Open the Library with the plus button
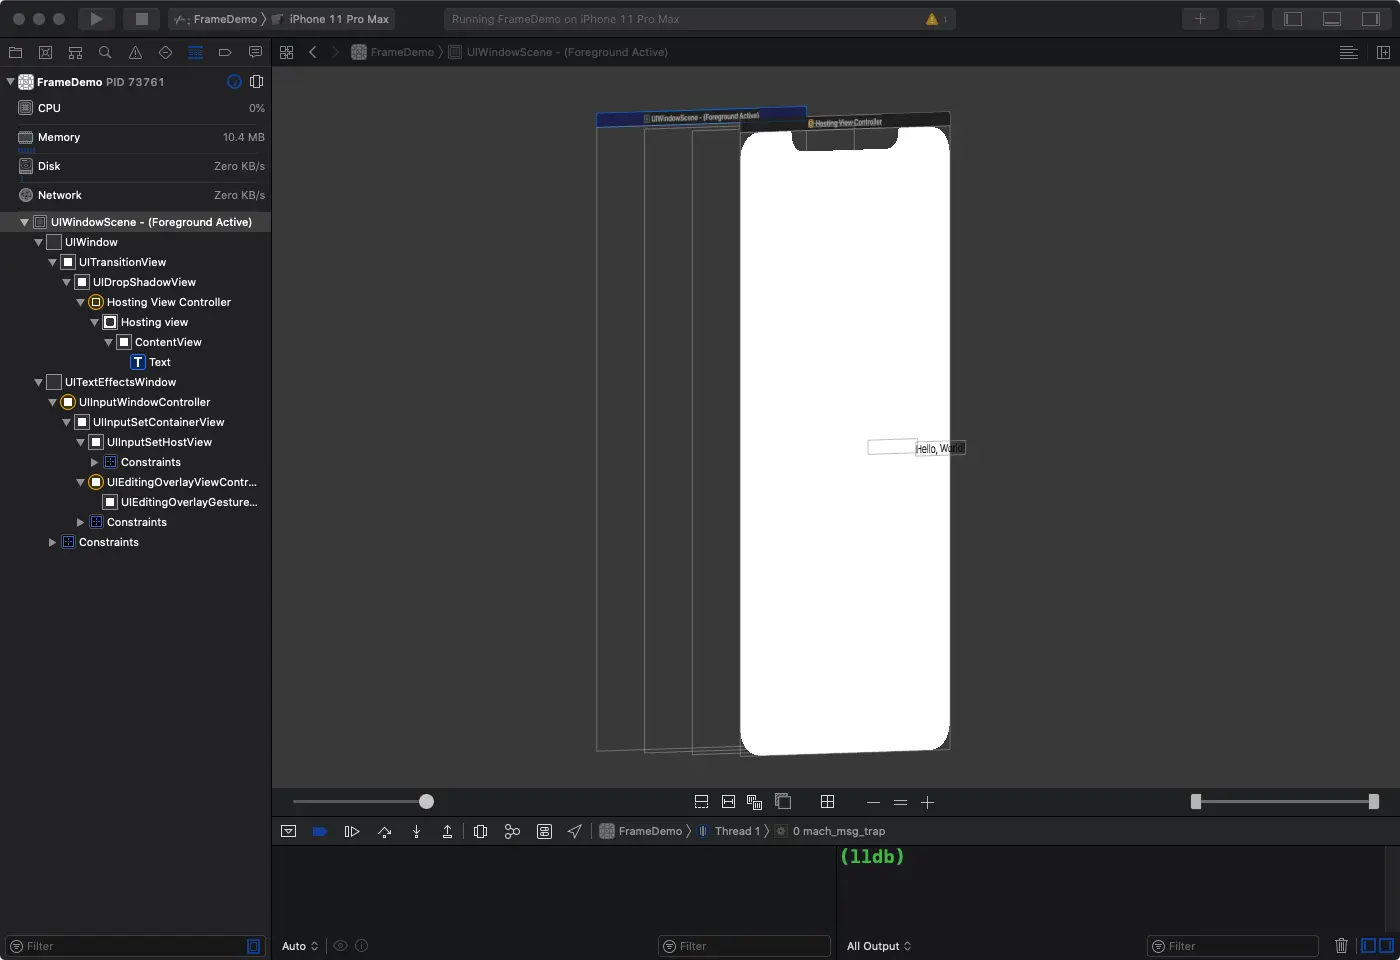This screenshot has width=1400, height=960. click(1200, 19)
